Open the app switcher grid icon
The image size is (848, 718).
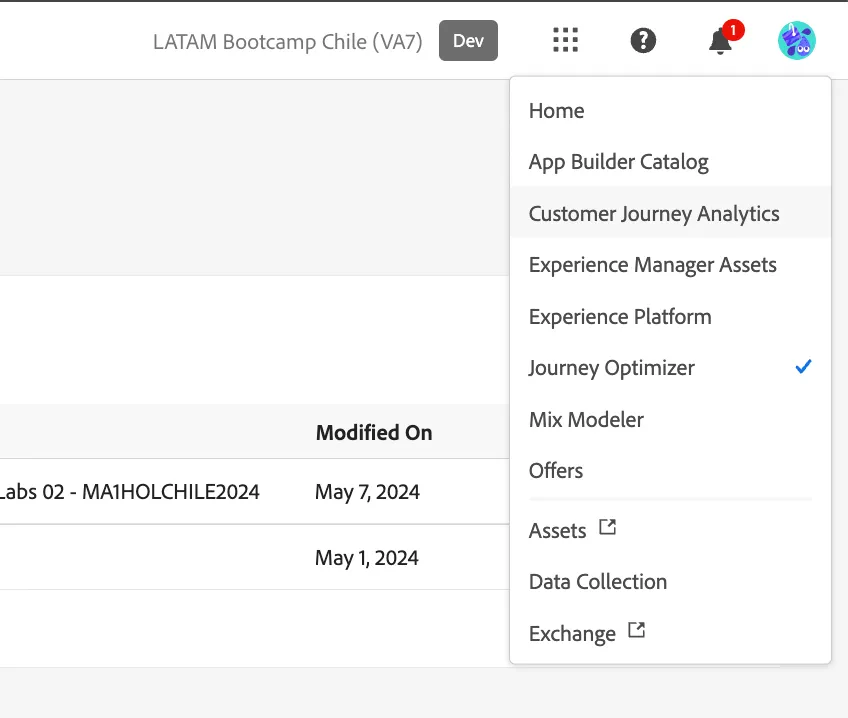566,41
